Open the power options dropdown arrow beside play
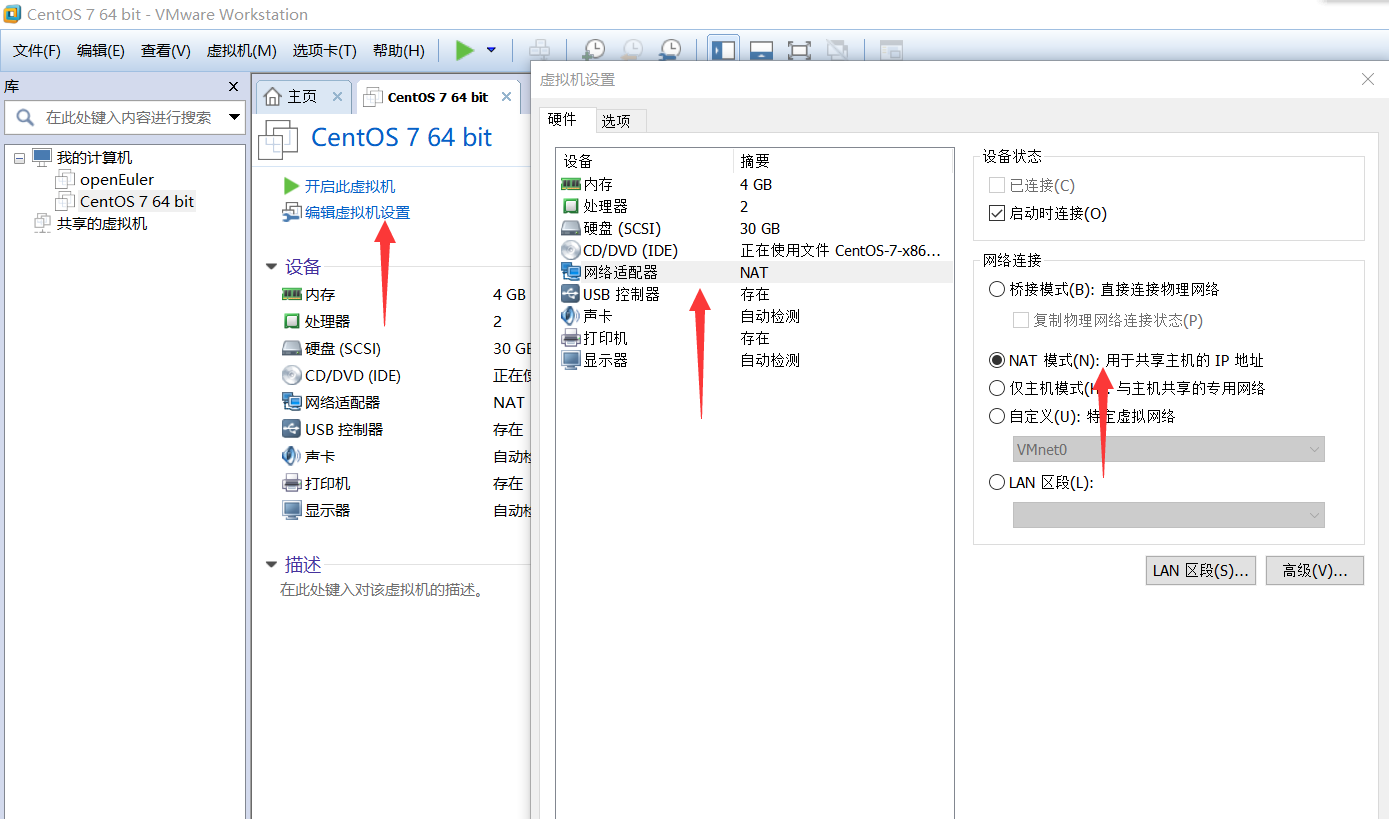The width and height of the screenshot is (1389, 819). [491, 50]
